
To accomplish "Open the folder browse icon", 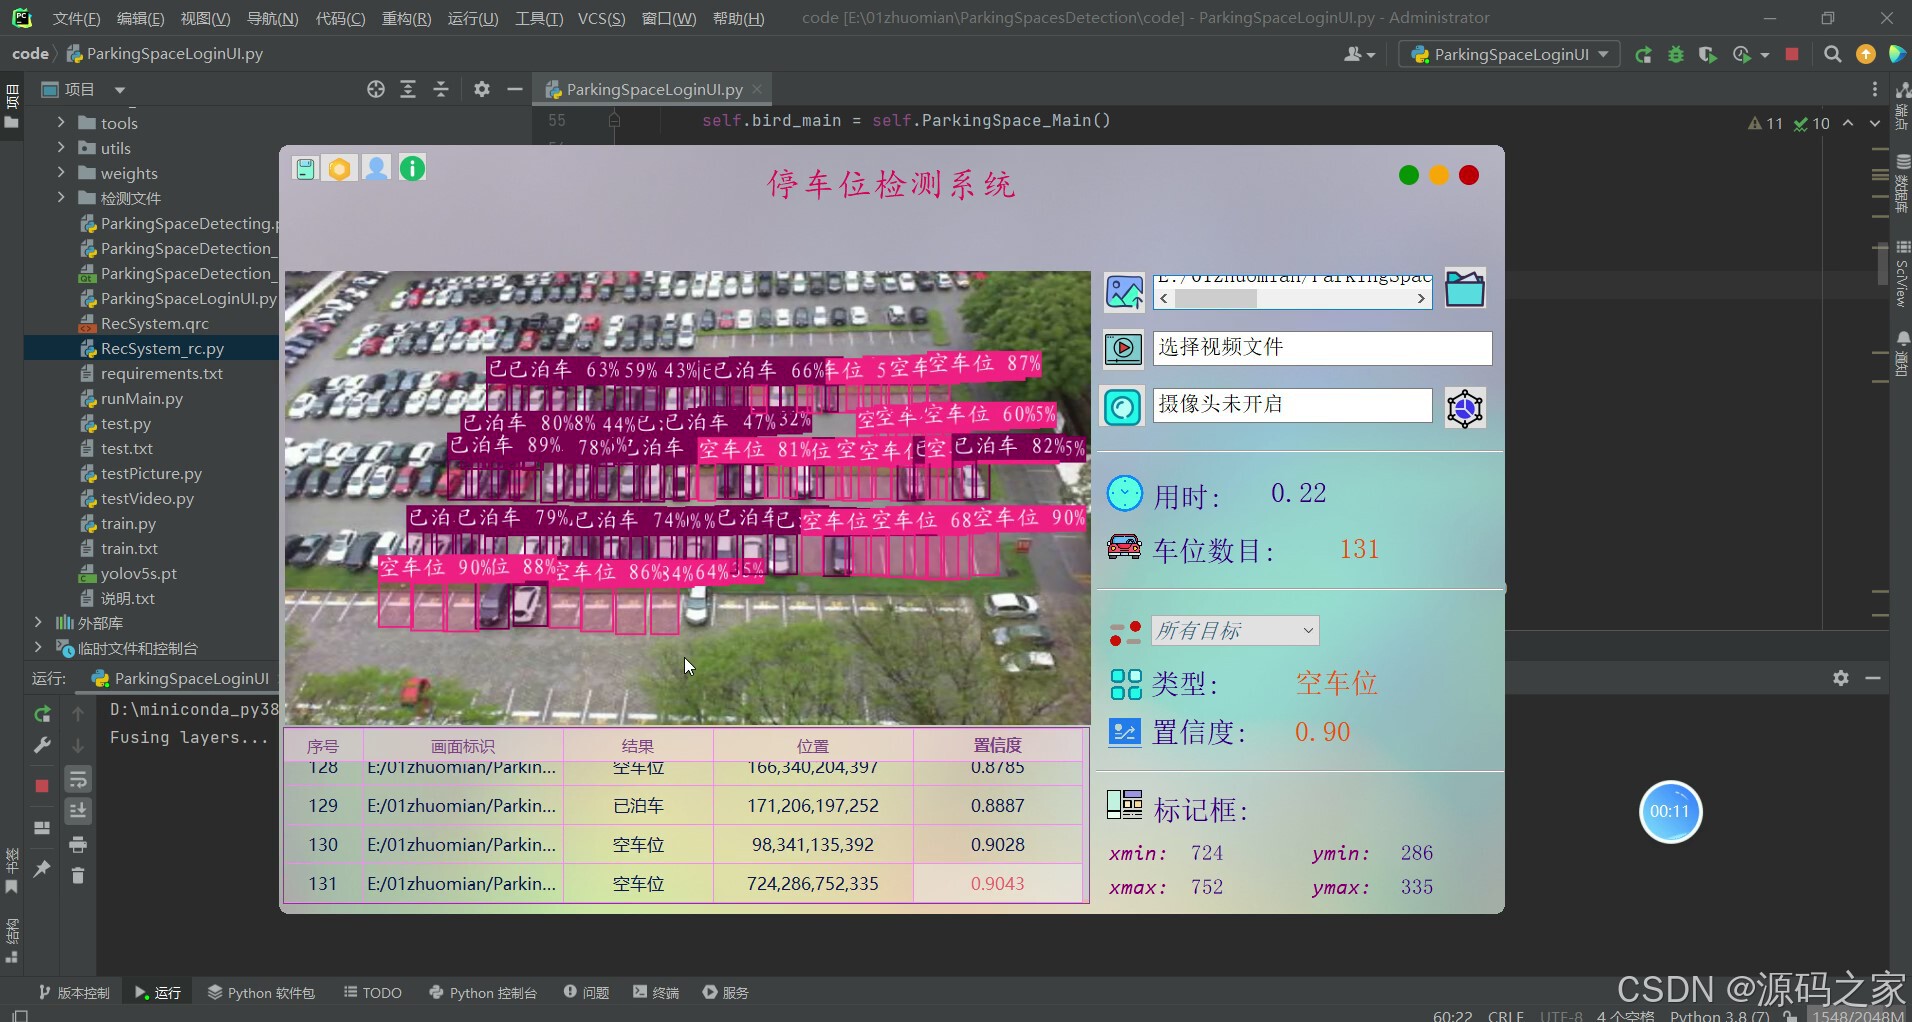I will coord(1465,289).
